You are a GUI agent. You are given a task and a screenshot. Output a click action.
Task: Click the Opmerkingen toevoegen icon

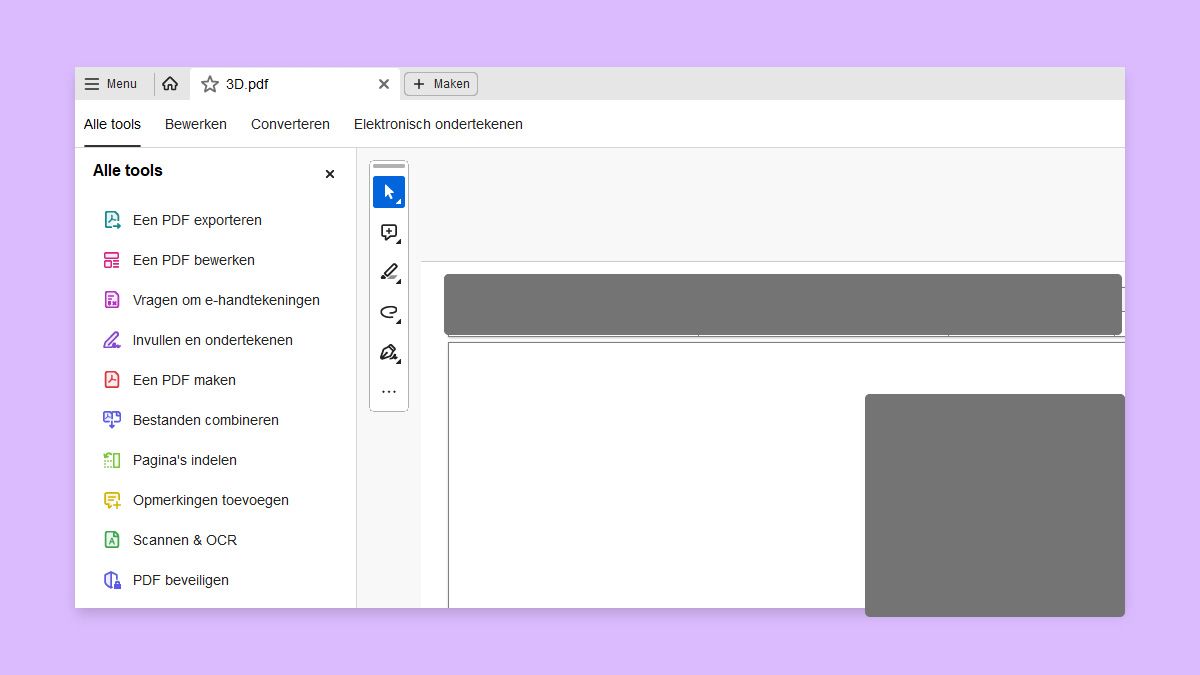(x=112, y=500)
